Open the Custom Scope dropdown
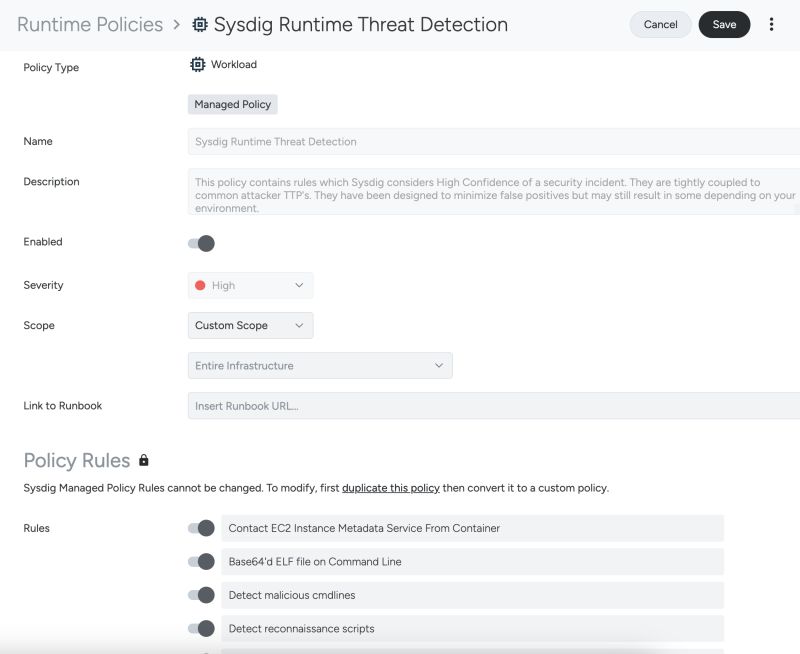This screenshot has width=800, height=654. pos(250,325)
